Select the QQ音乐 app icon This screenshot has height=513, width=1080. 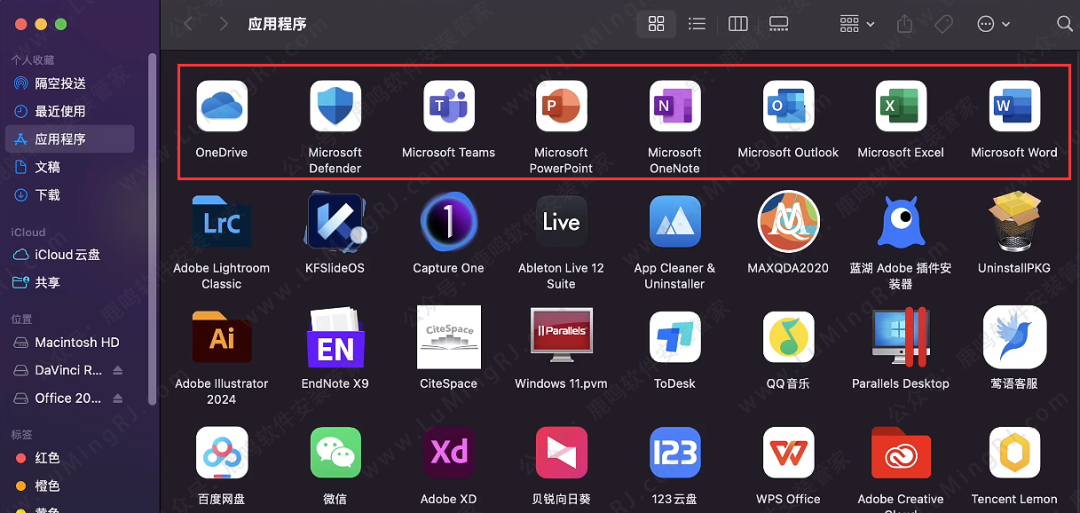pos(788,337)
